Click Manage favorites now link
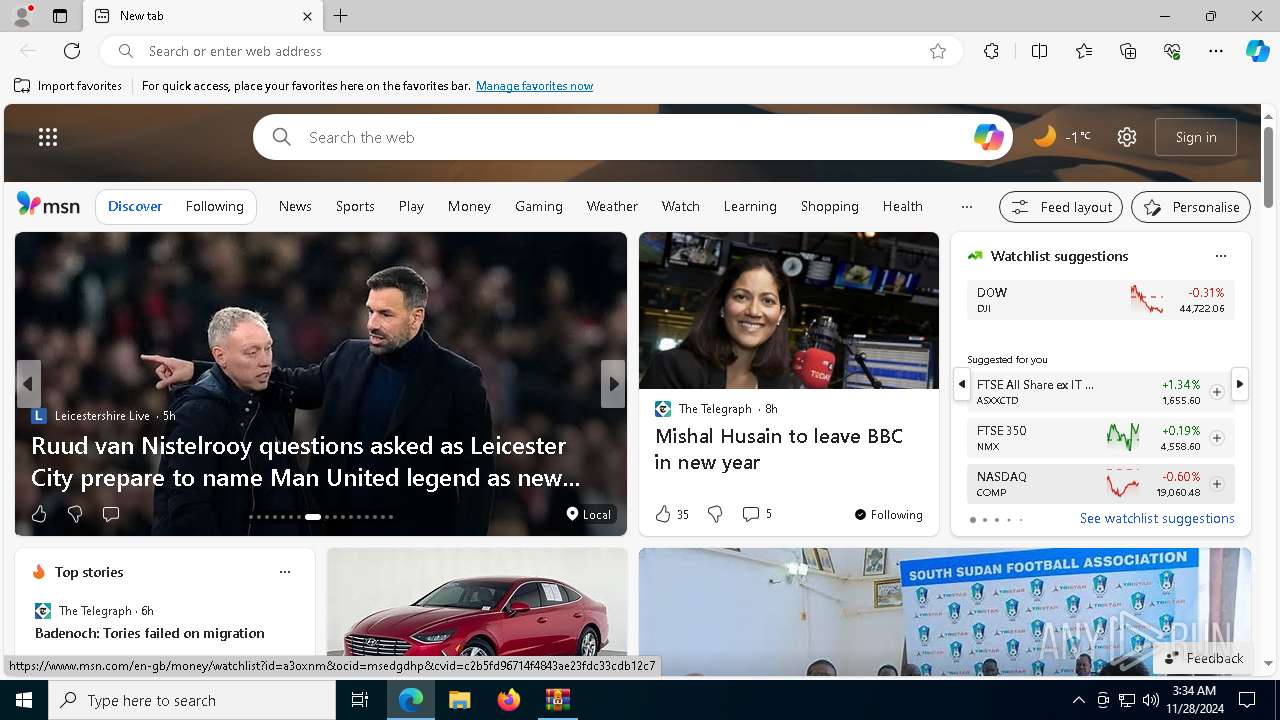Screen dimensions: 1280x720 534,86
